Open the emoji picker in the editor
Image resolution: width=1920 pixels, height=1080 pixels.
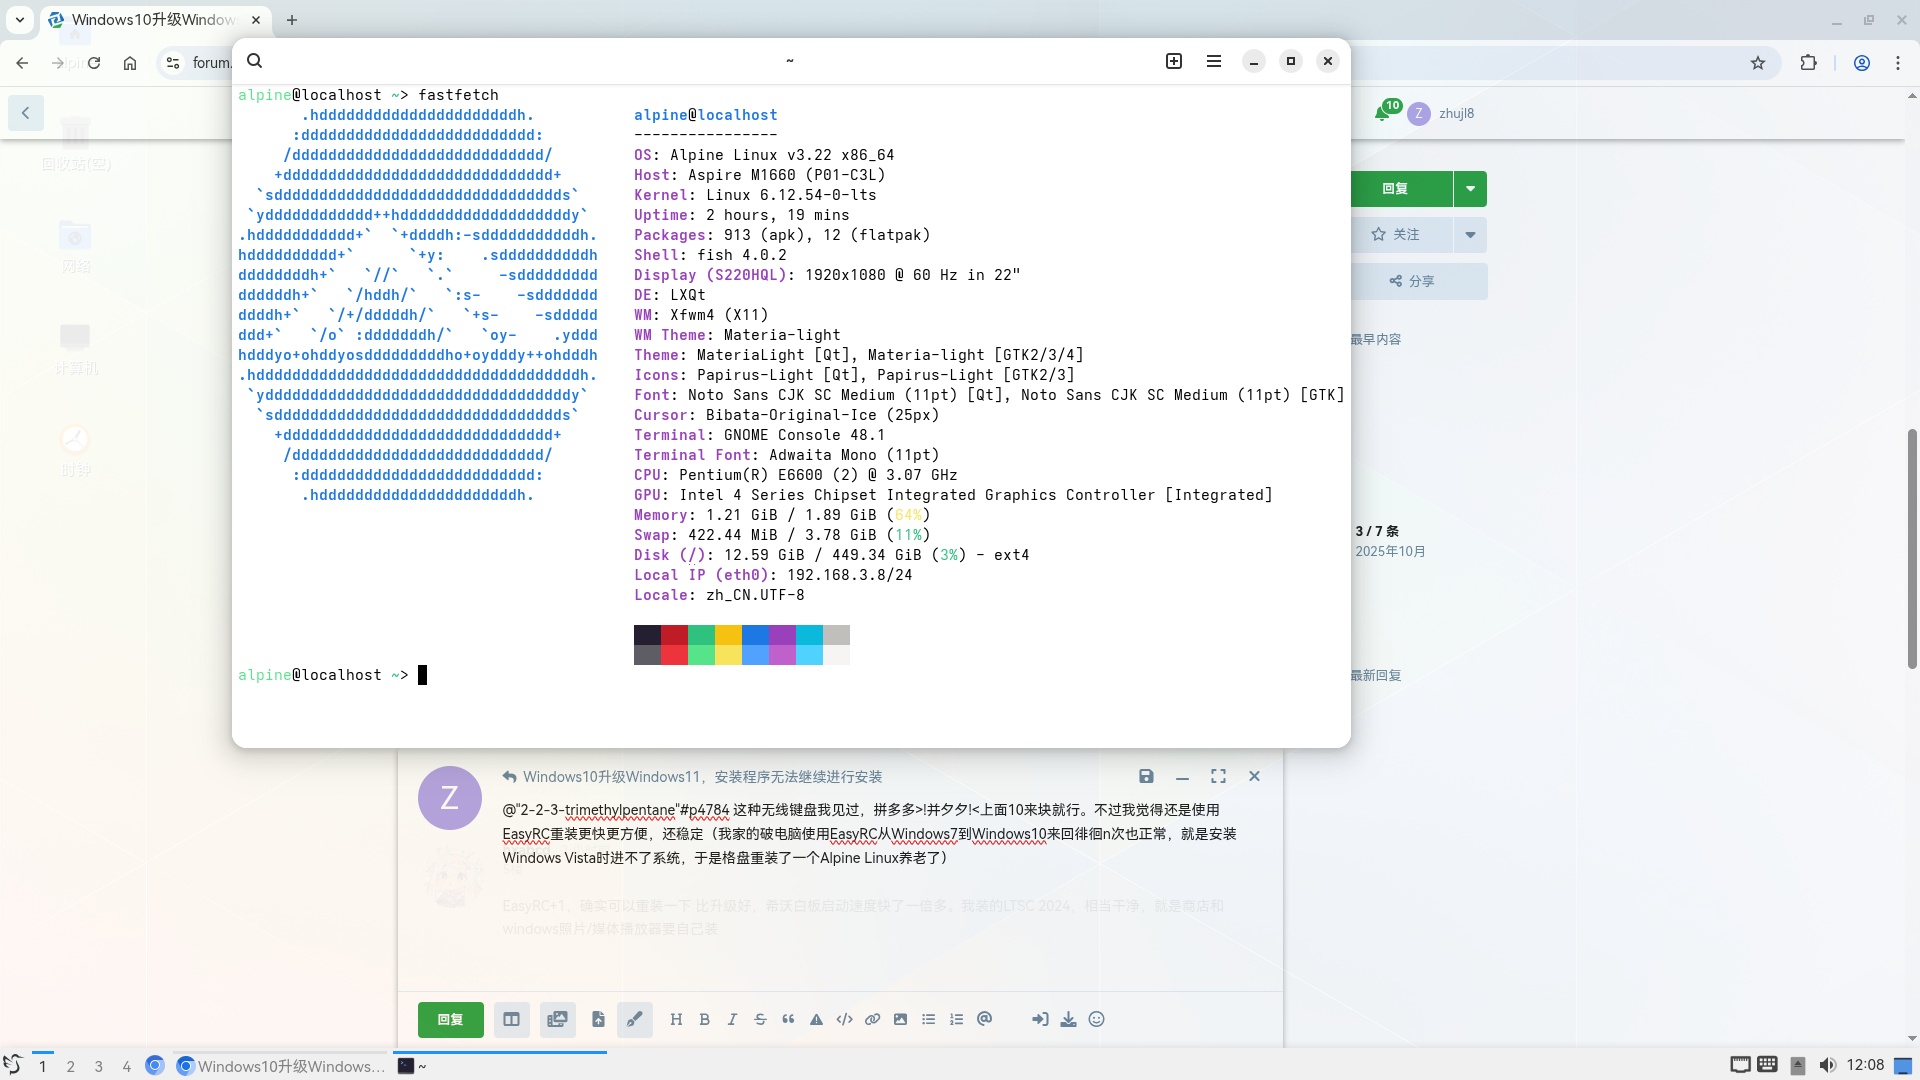1096,1019
